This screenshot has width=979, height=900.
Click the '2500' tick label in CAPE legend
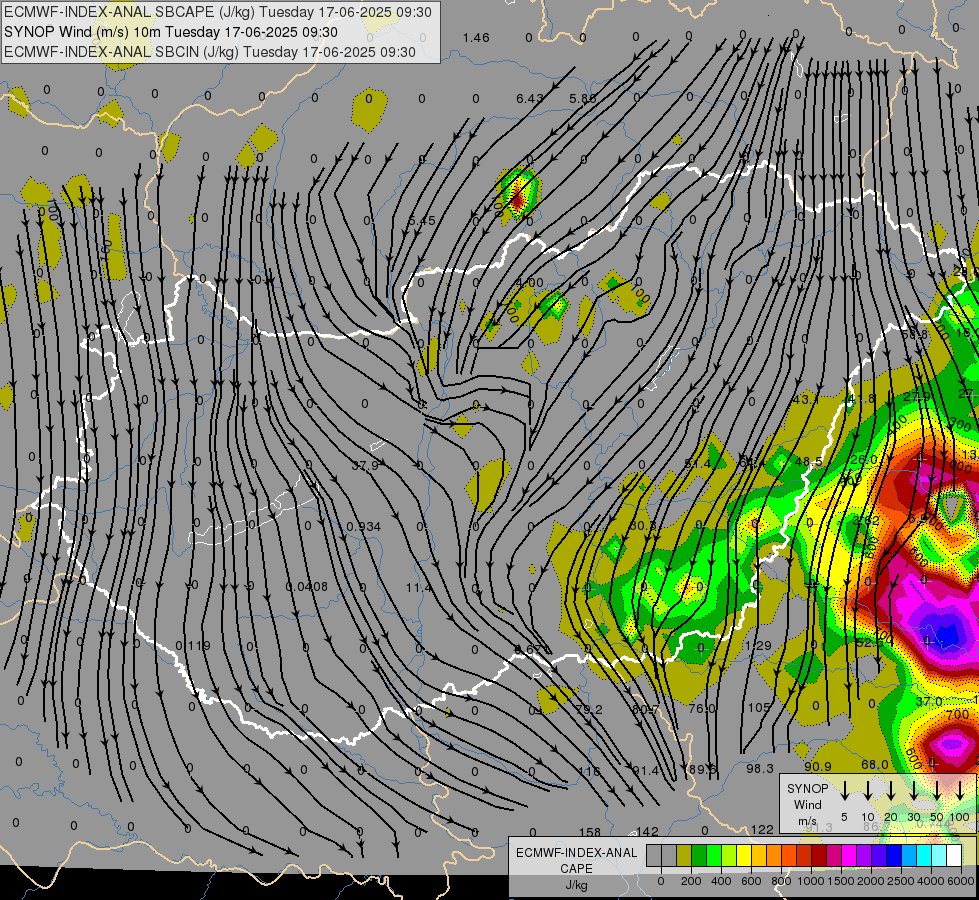(900, 881)
